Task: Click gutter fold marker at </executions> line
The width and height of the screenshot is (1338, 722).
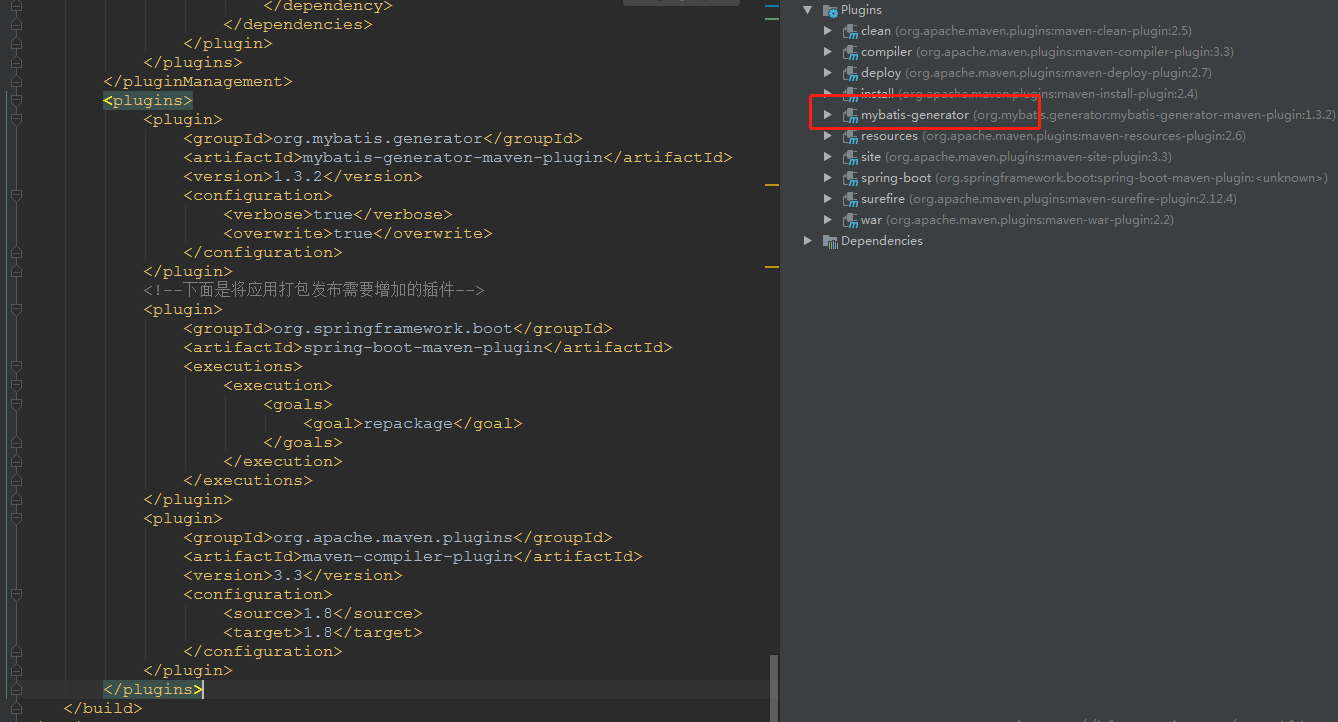Action: click(16, 480)
